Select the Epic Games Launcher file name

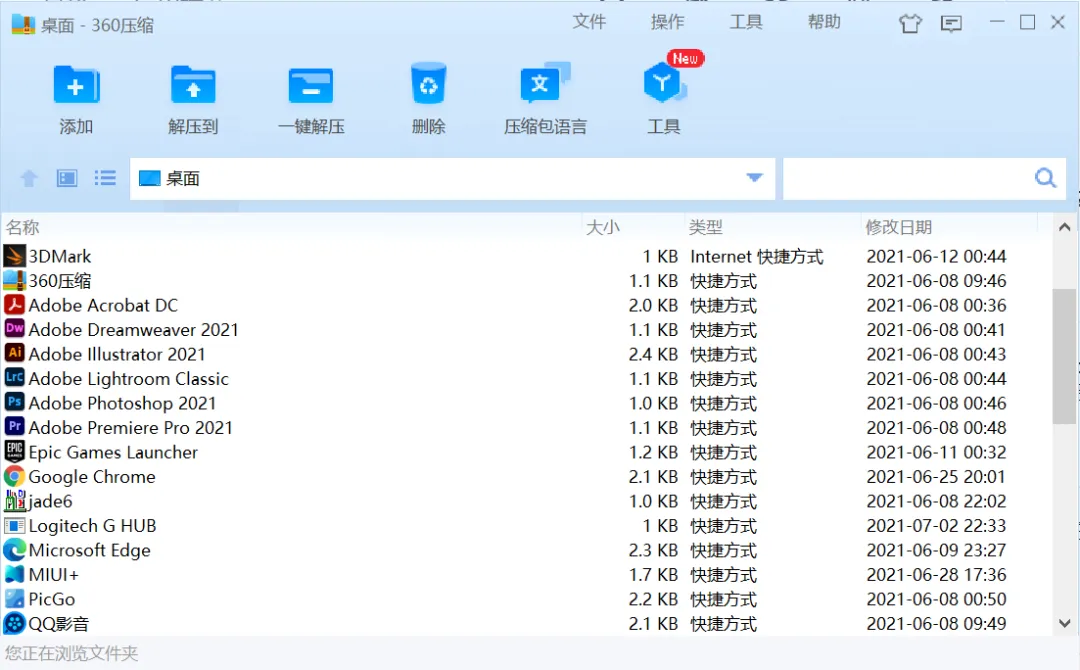(x=113, y=452)
